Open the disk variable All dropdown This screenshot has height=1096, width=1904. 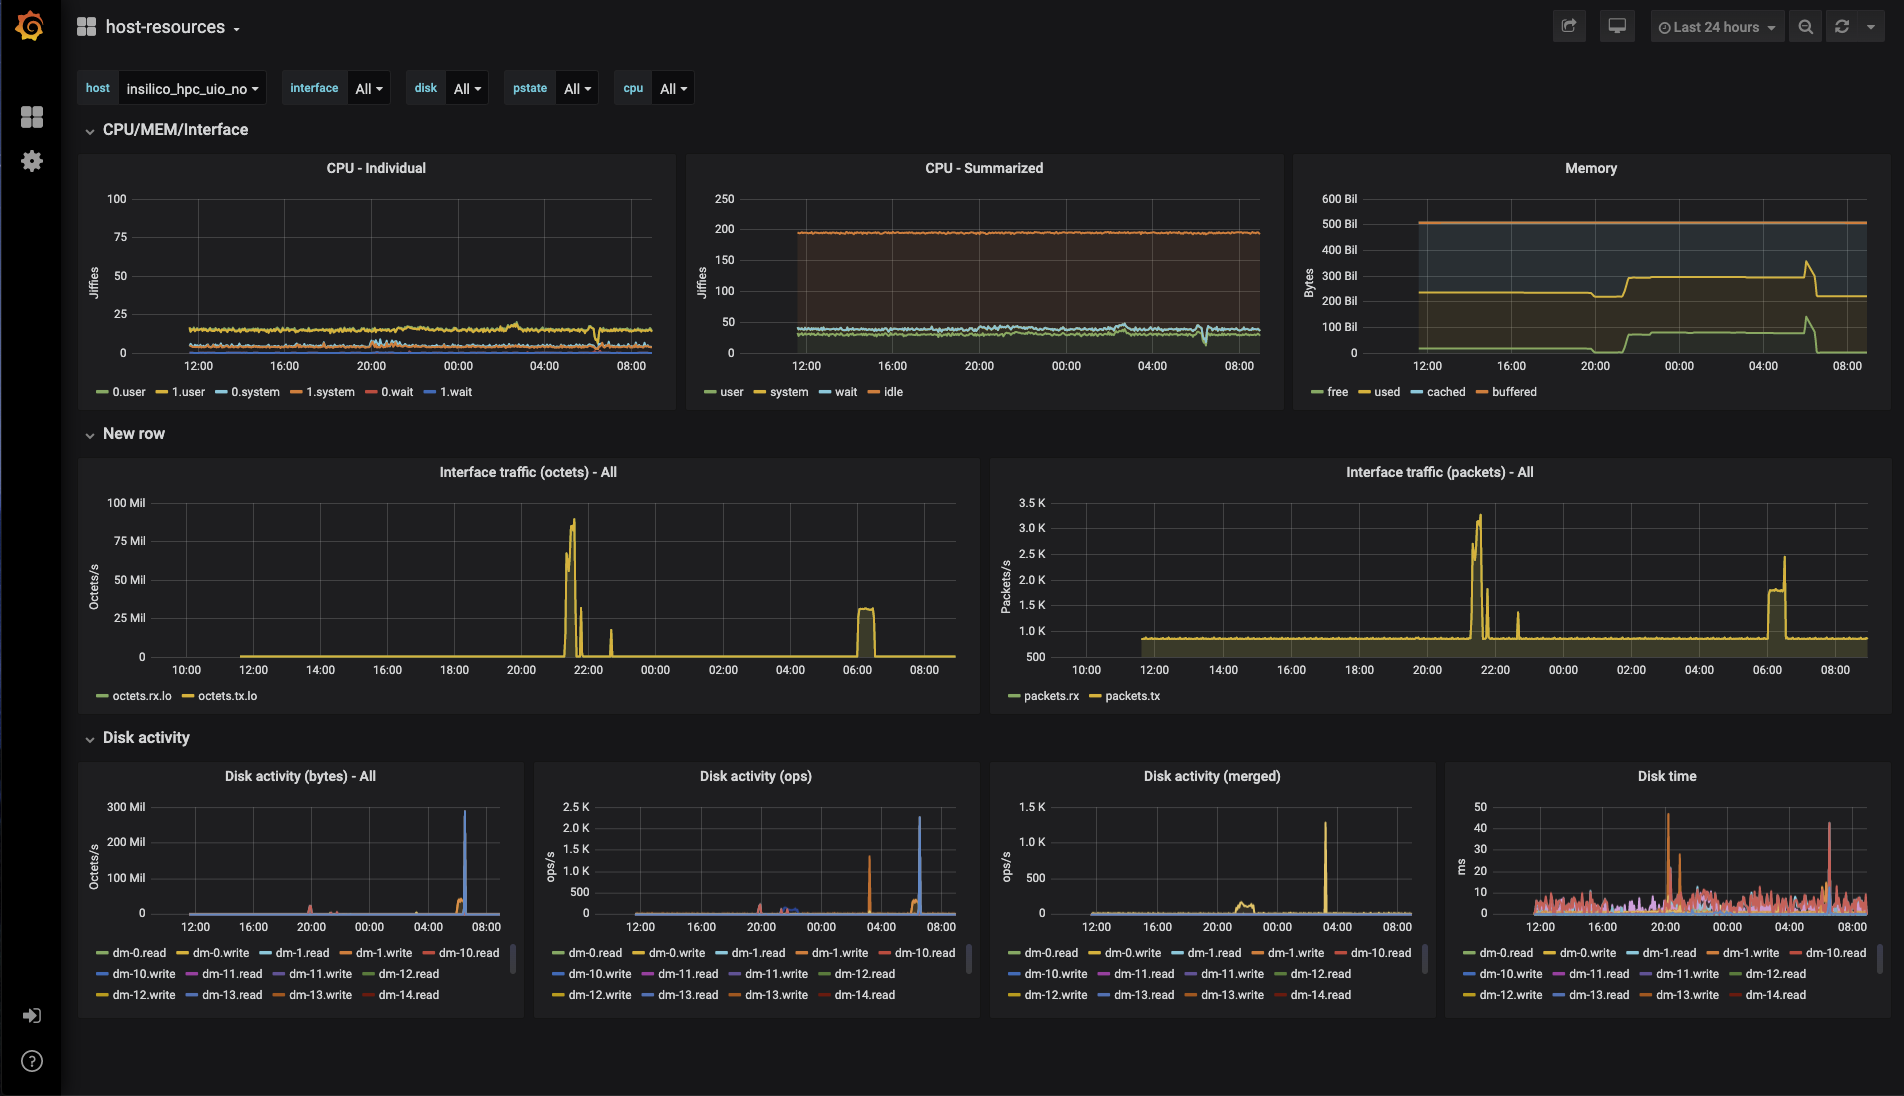(x=467, y=88)
